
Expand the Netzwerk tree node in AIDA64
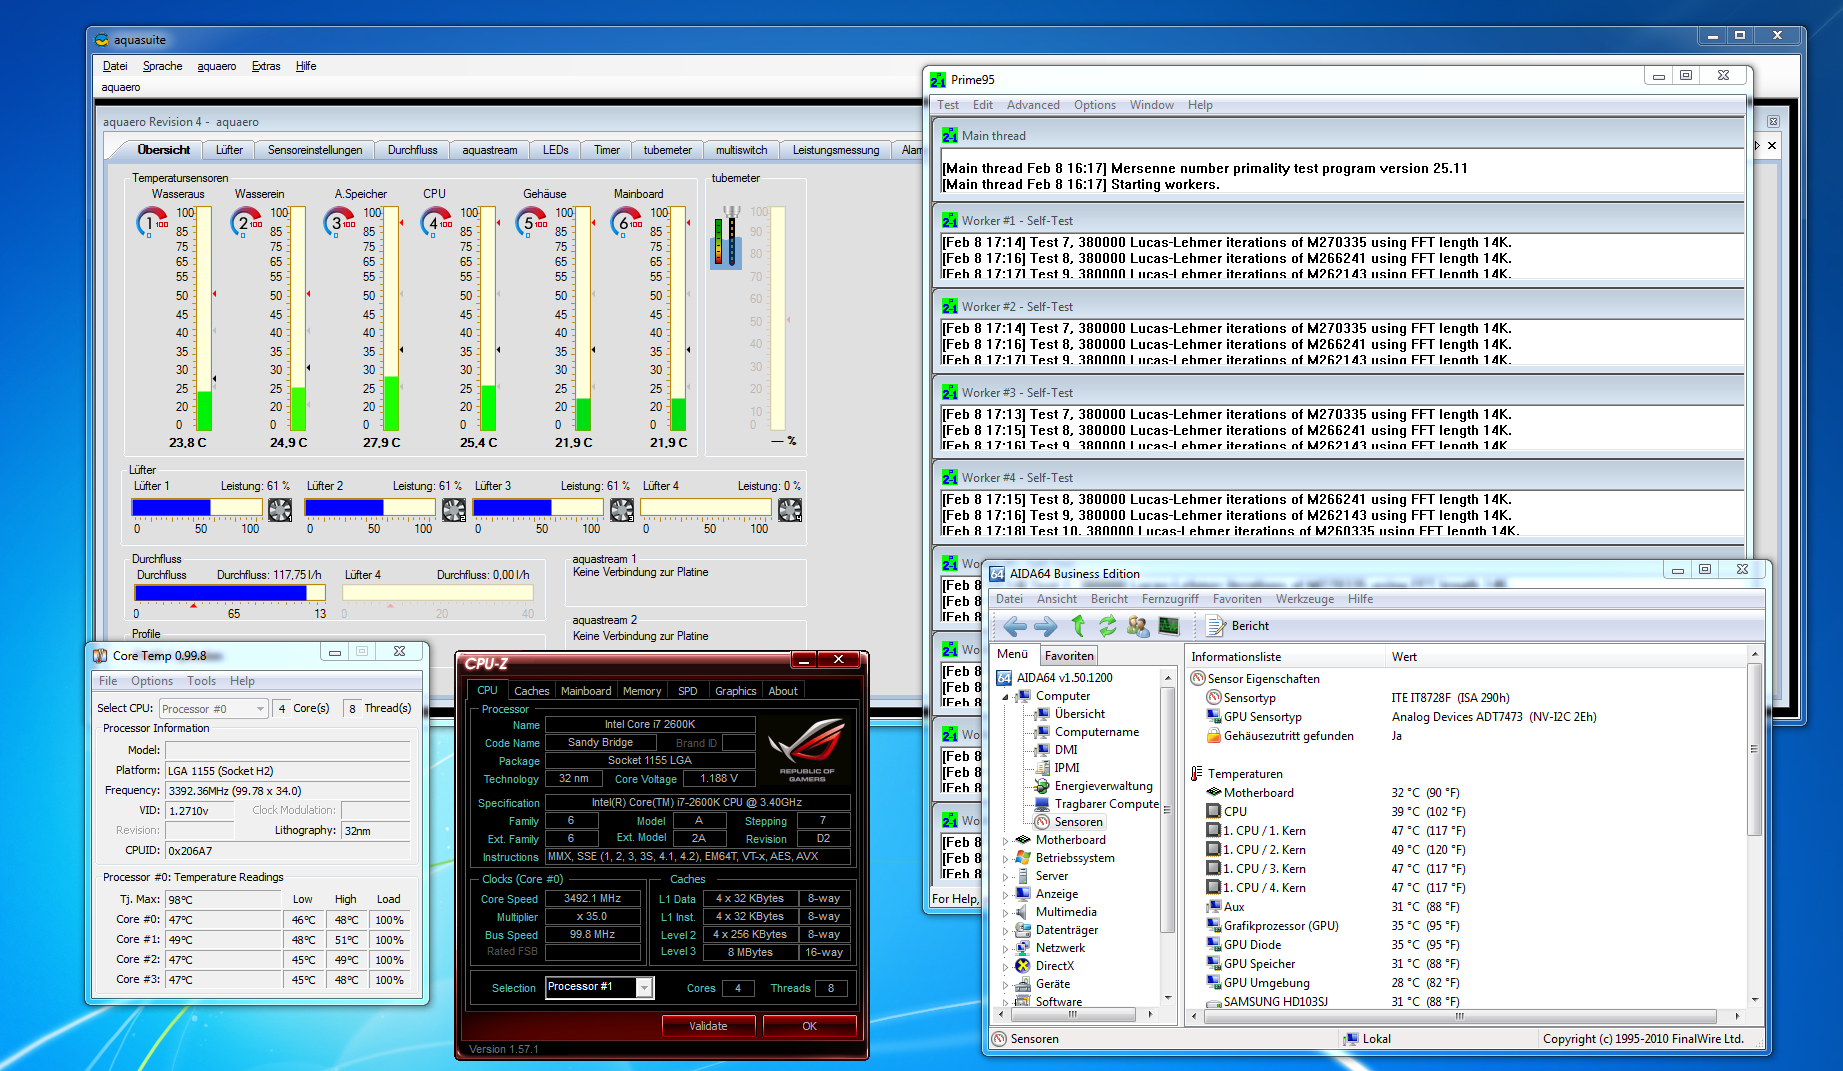tap(1006, 949)
